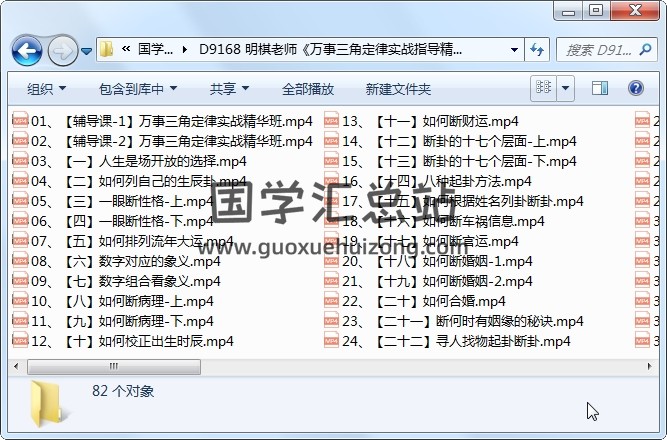Click the scrollbar left arrow
This screenshot has height=440, width=667.
16,366
